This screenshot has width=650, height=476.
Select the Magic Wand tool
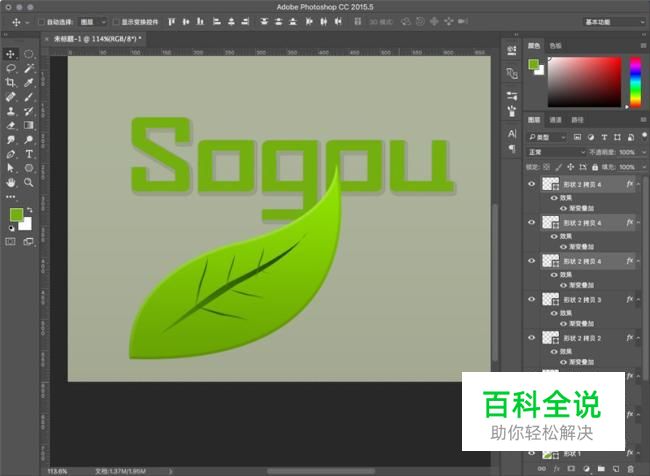click(29, 68)
